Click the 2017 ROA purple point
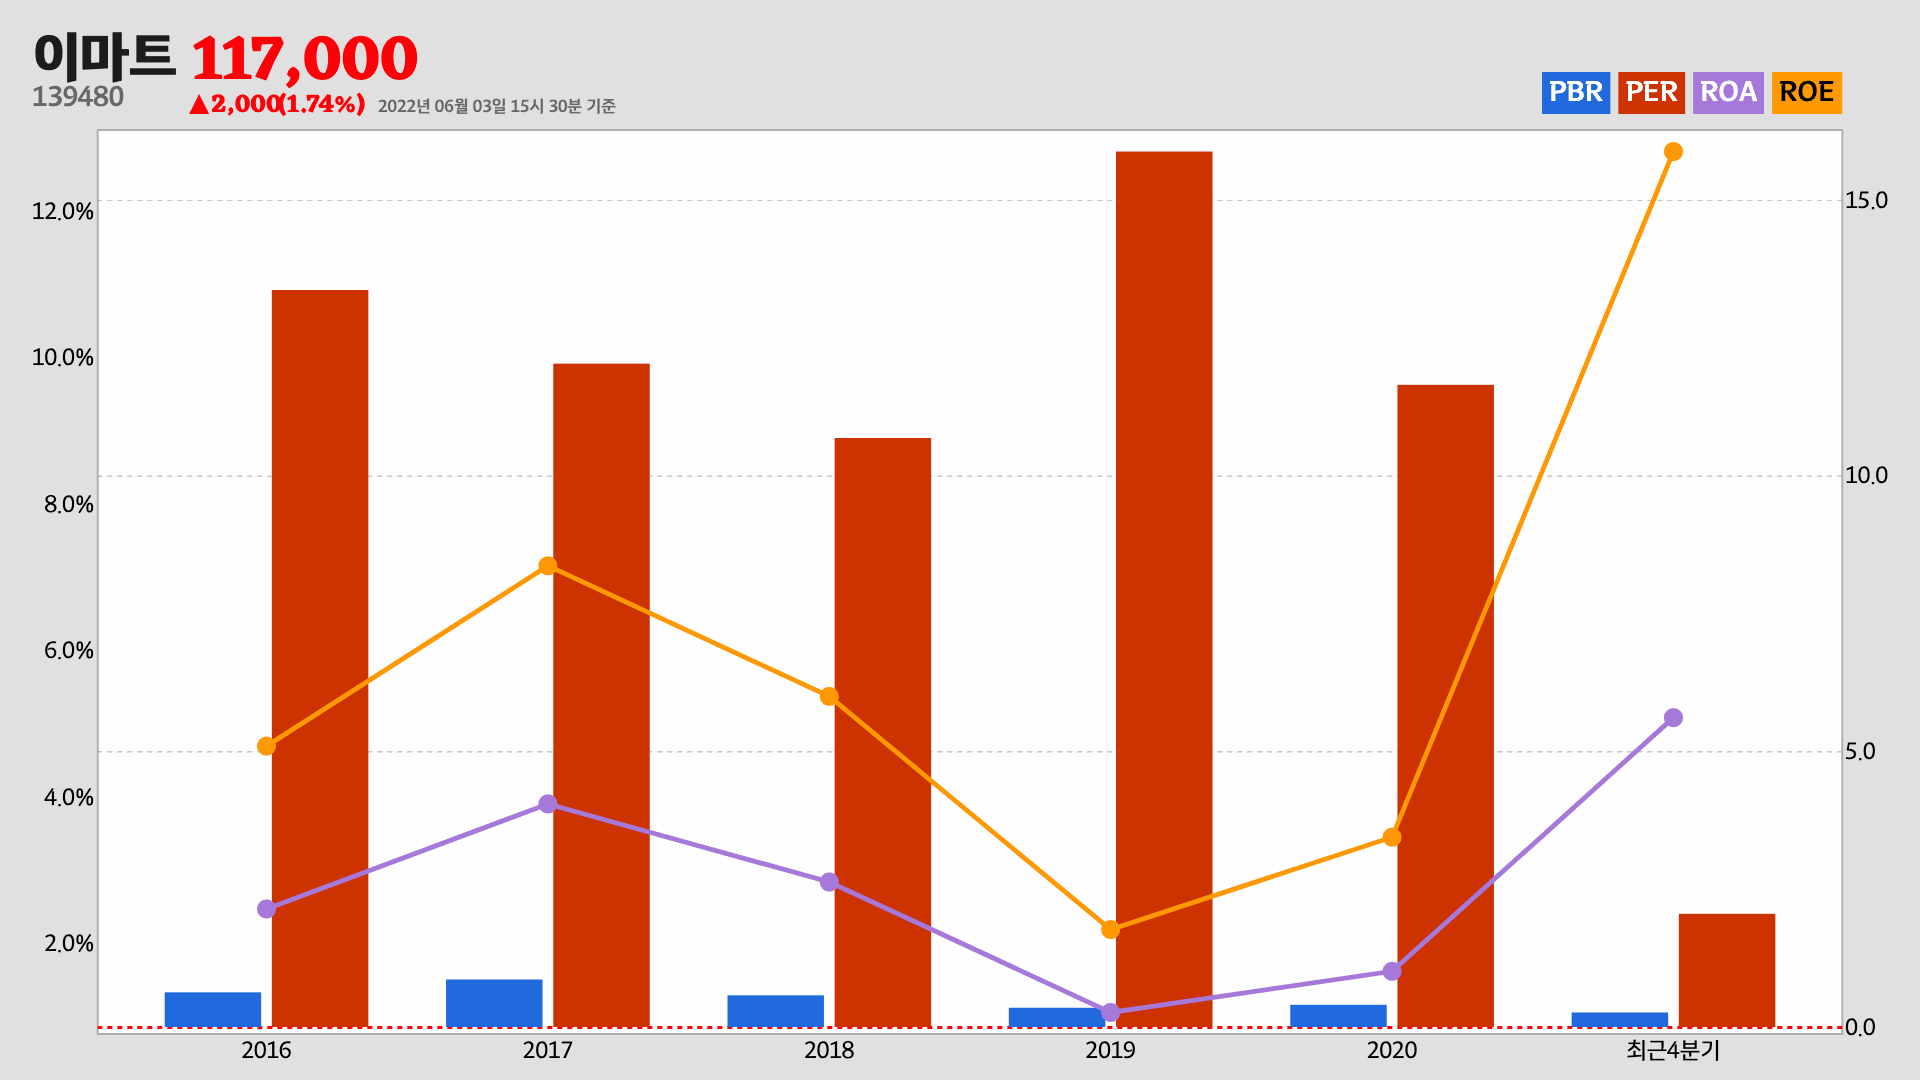 click(548, 804)
